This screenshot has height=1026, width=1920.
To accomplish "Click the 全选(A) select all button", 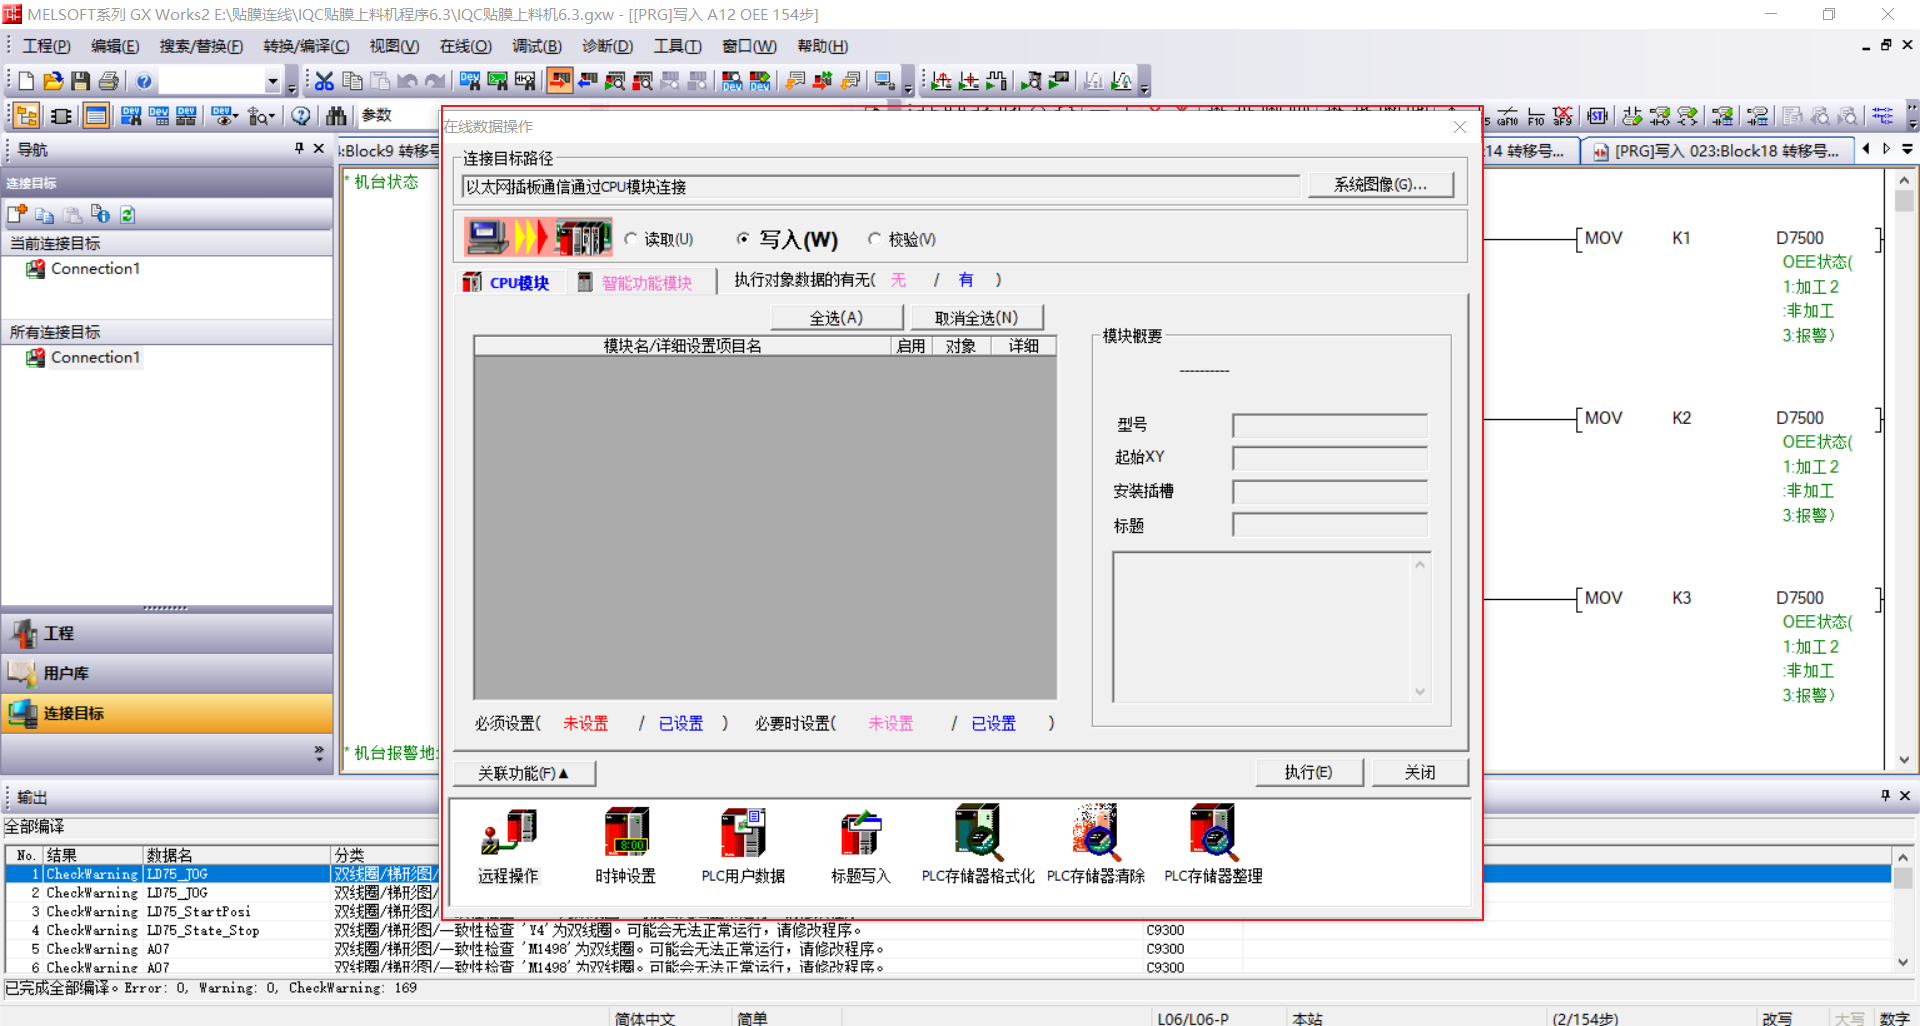I will coord(836,317).
